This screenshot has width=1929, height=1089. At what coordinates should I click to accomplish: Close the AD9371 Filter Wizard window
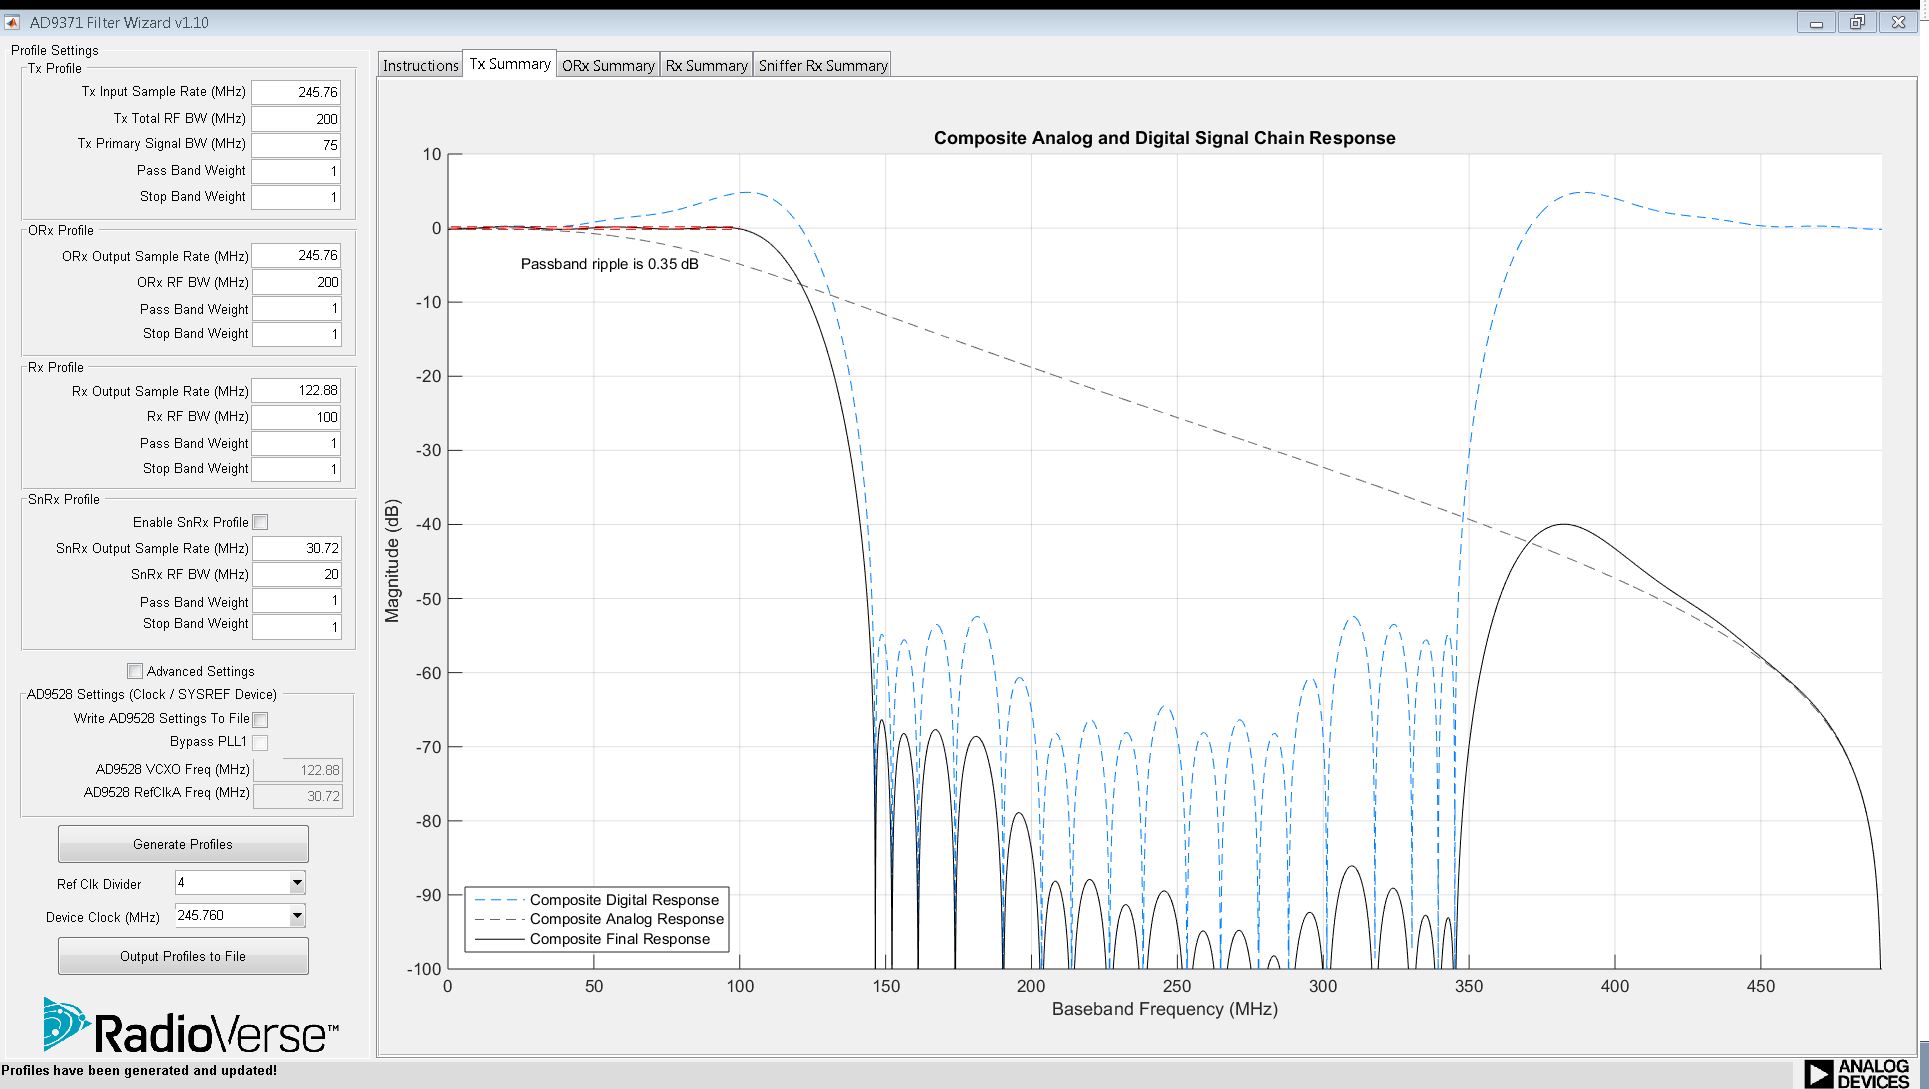1898,22
